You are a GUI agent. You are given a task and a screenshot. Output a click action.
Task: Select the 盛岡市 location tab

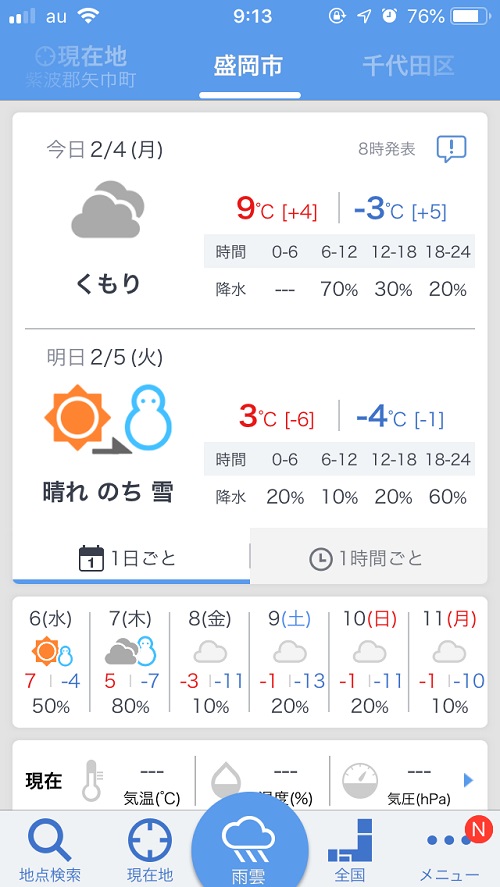(248, 66)
